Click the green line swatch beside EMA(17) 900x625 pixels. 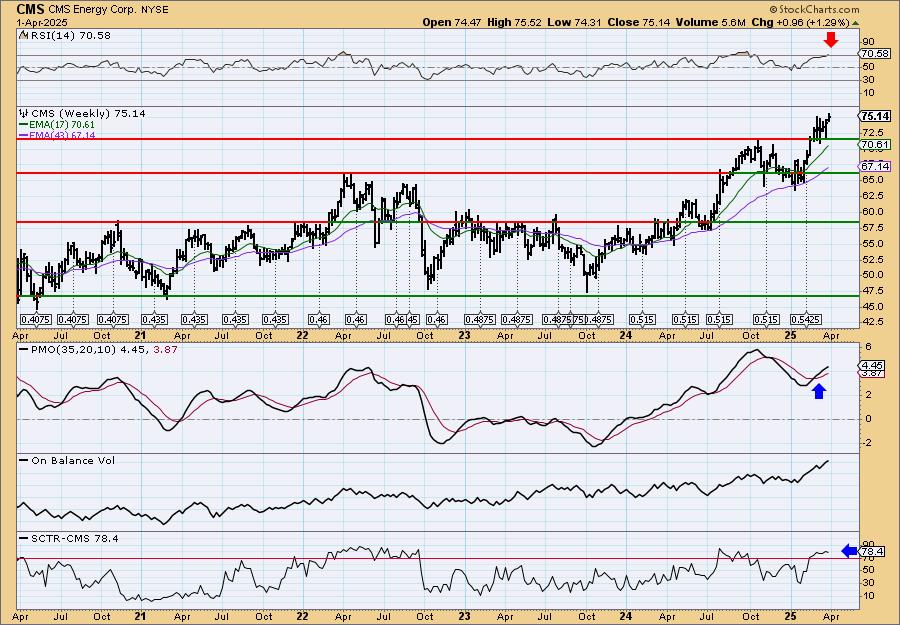24,125
